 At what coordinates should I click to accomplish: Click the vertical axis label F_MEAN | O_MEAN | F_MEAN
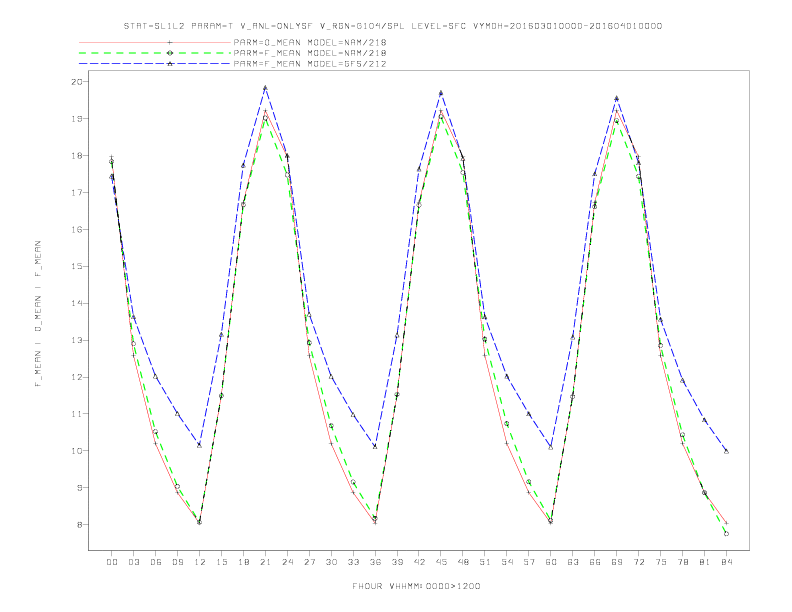click(38, 314)
